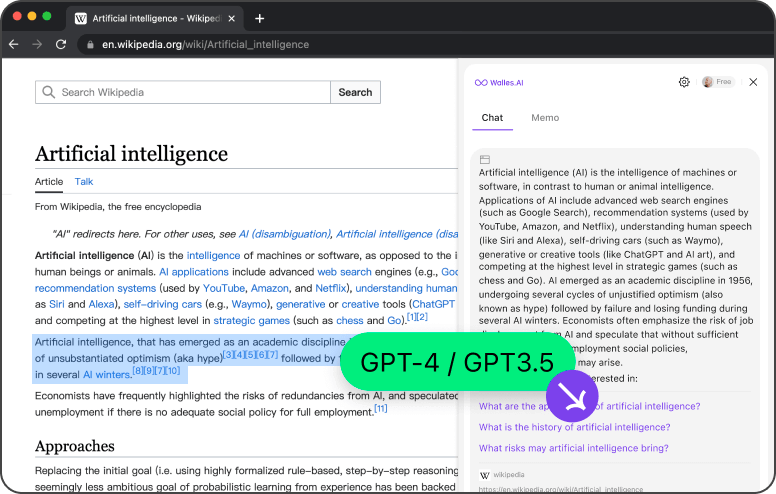The image size is (776, 494).
Task: Click the purple arrow cursor button
Action: [572, 397]
